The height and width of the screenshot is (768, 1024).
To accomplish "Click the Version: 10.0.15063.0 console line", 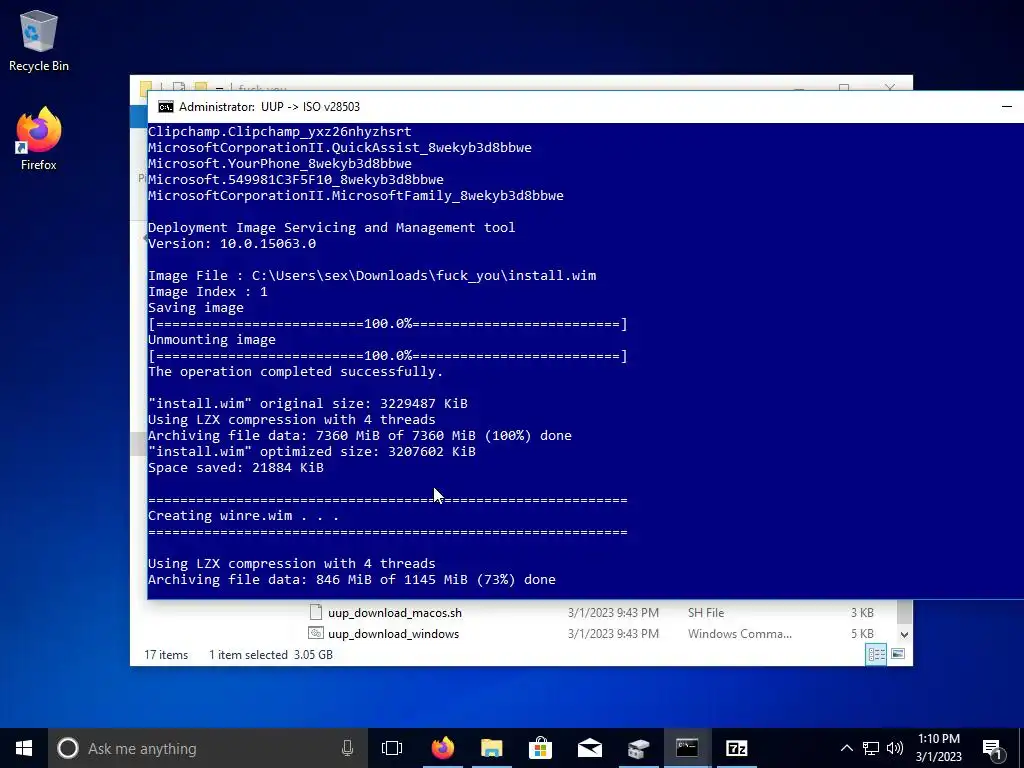I will [231, 244].
